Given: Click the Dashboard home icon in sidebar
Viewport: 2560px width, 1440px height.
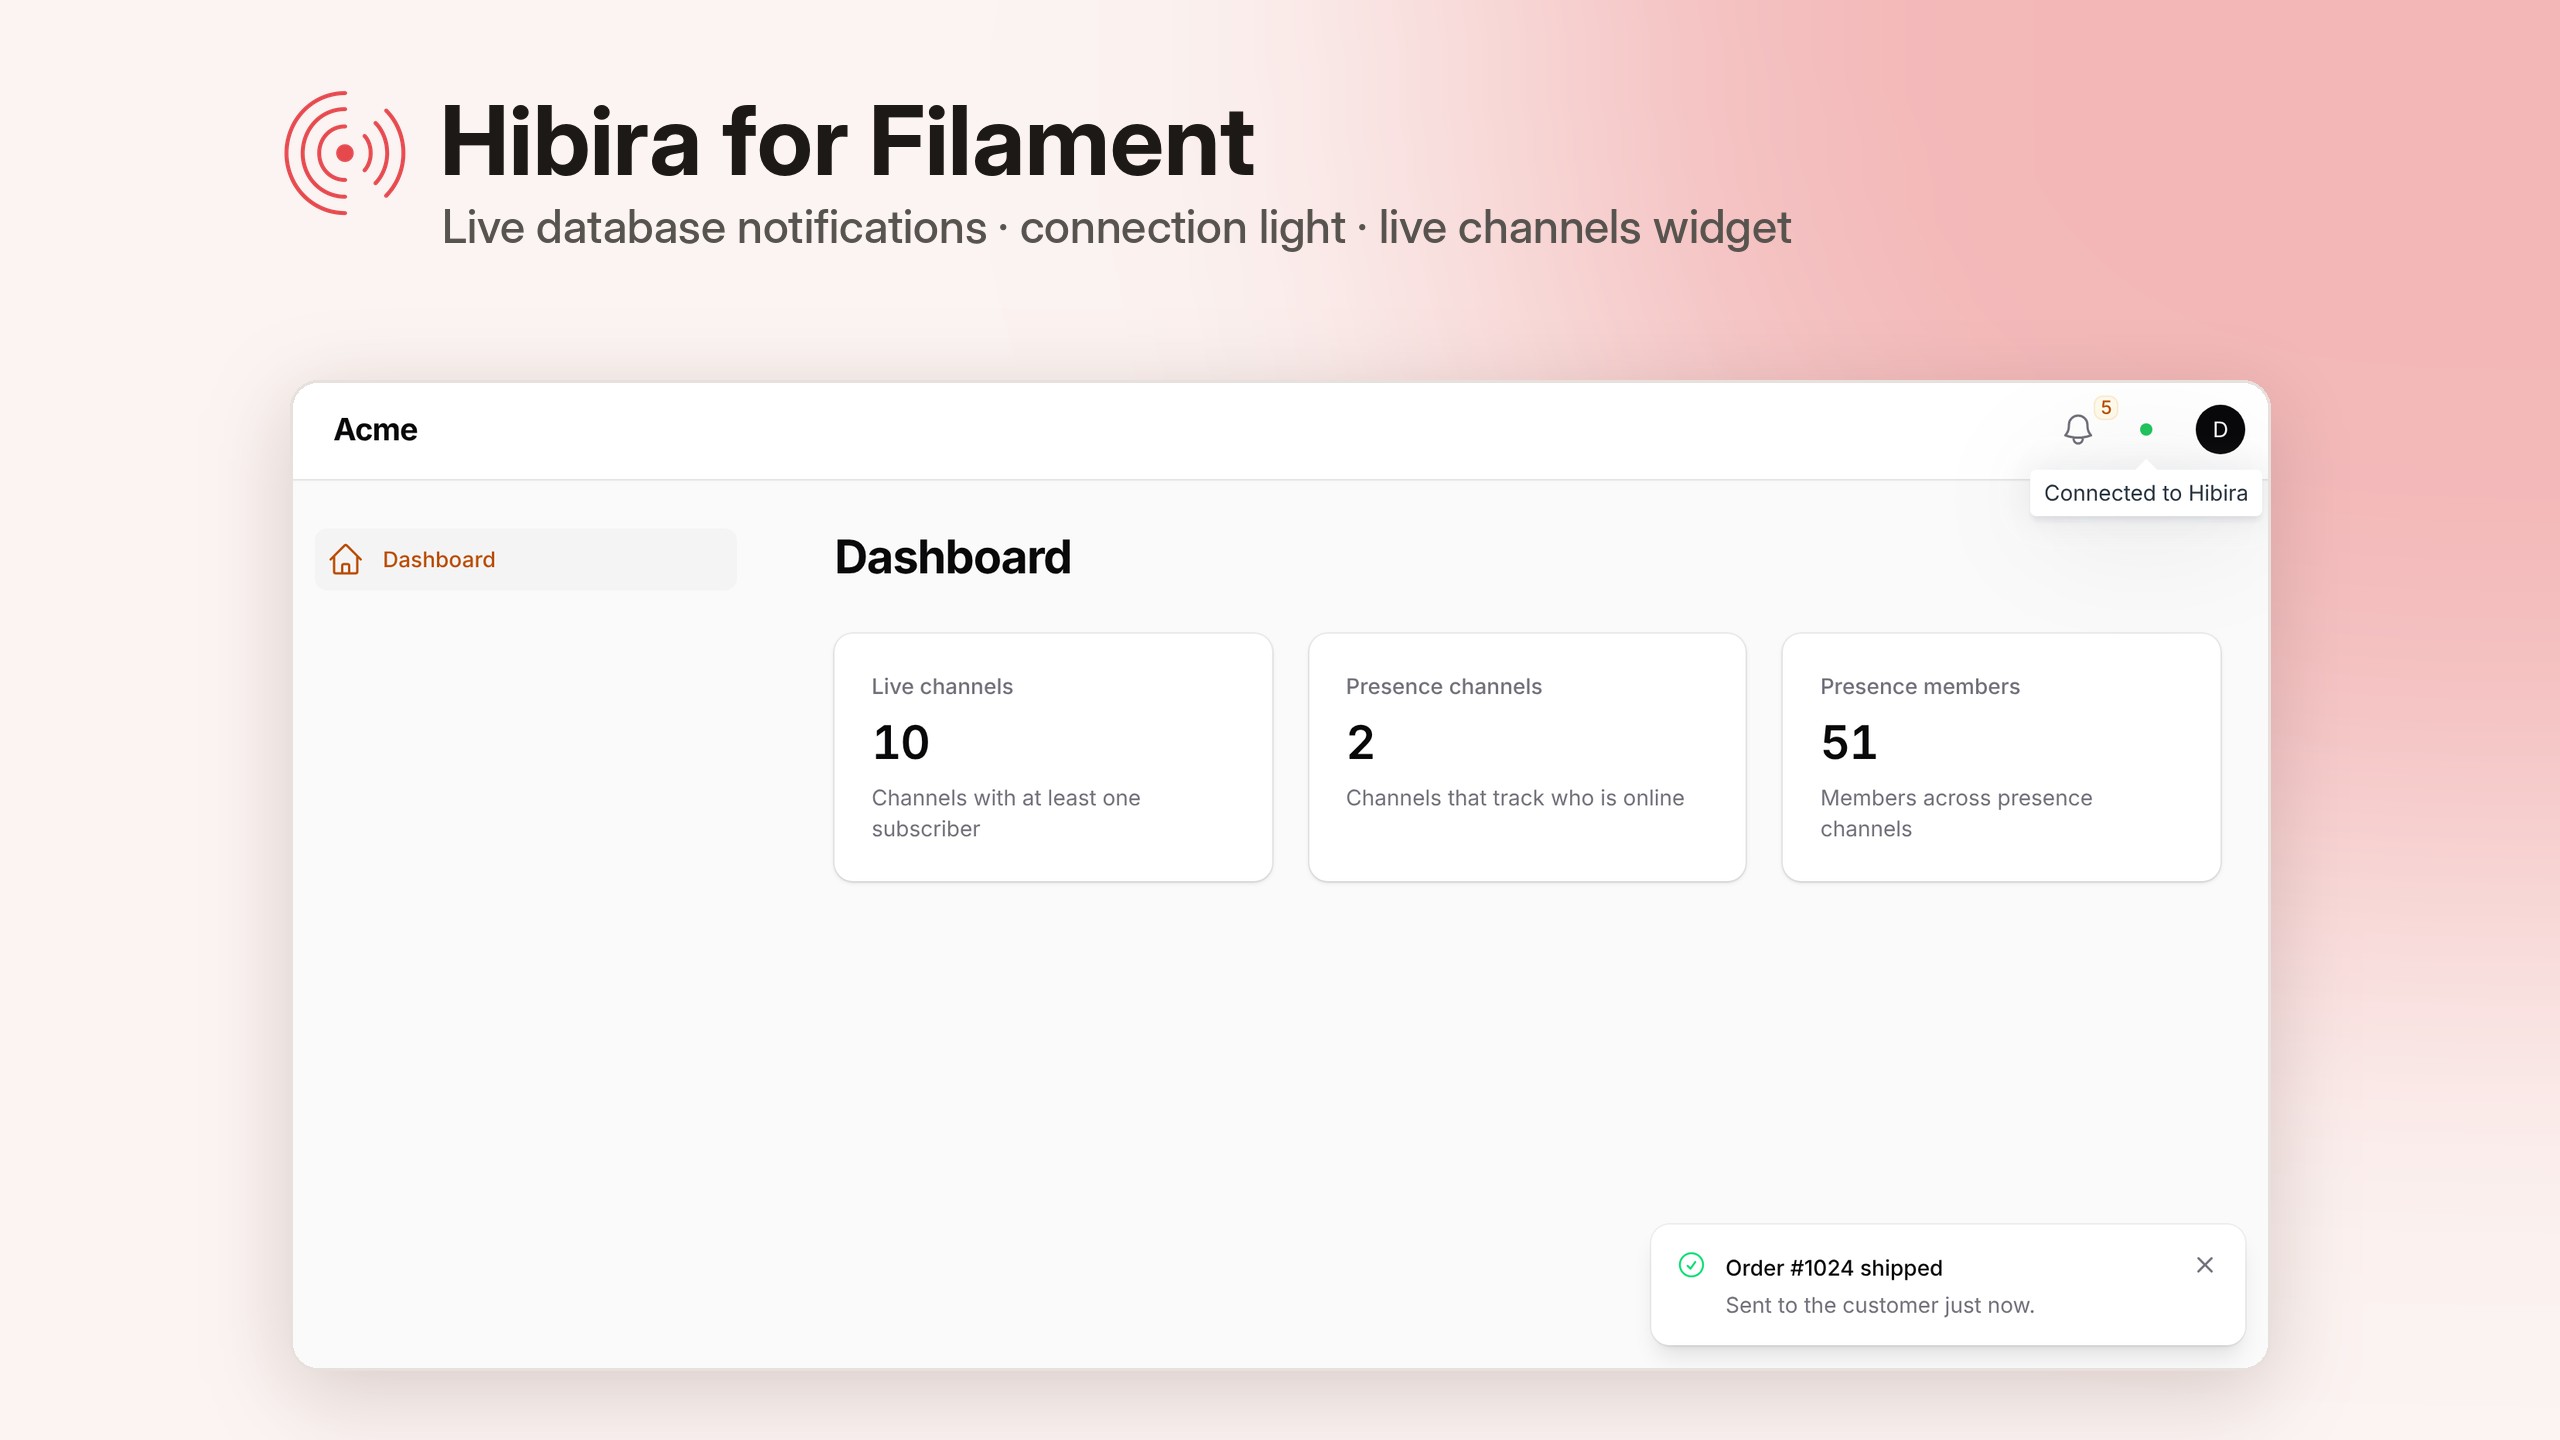Looking at the screenshot, I should tap(346, 559).
